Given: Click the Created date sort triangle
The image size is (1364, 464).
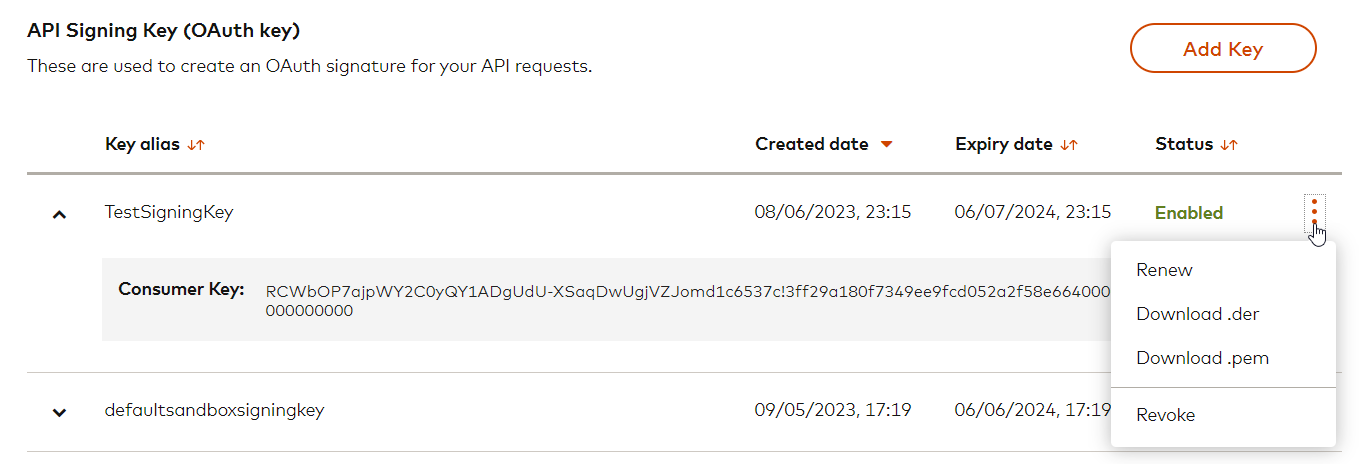Looking at the screenshot, I should coord(886,145).
